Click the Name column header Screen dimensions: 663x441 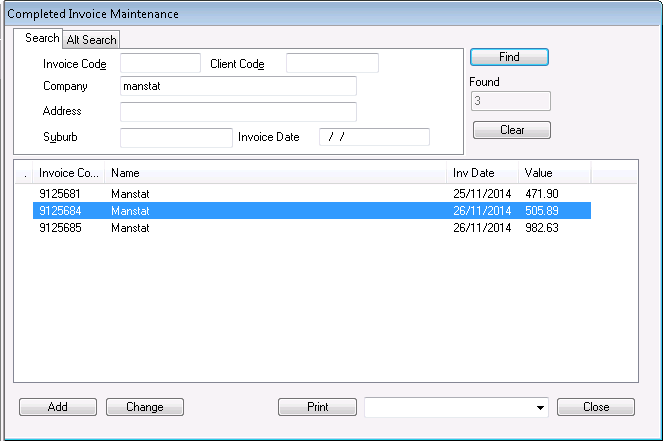click(x=275, y=173)
